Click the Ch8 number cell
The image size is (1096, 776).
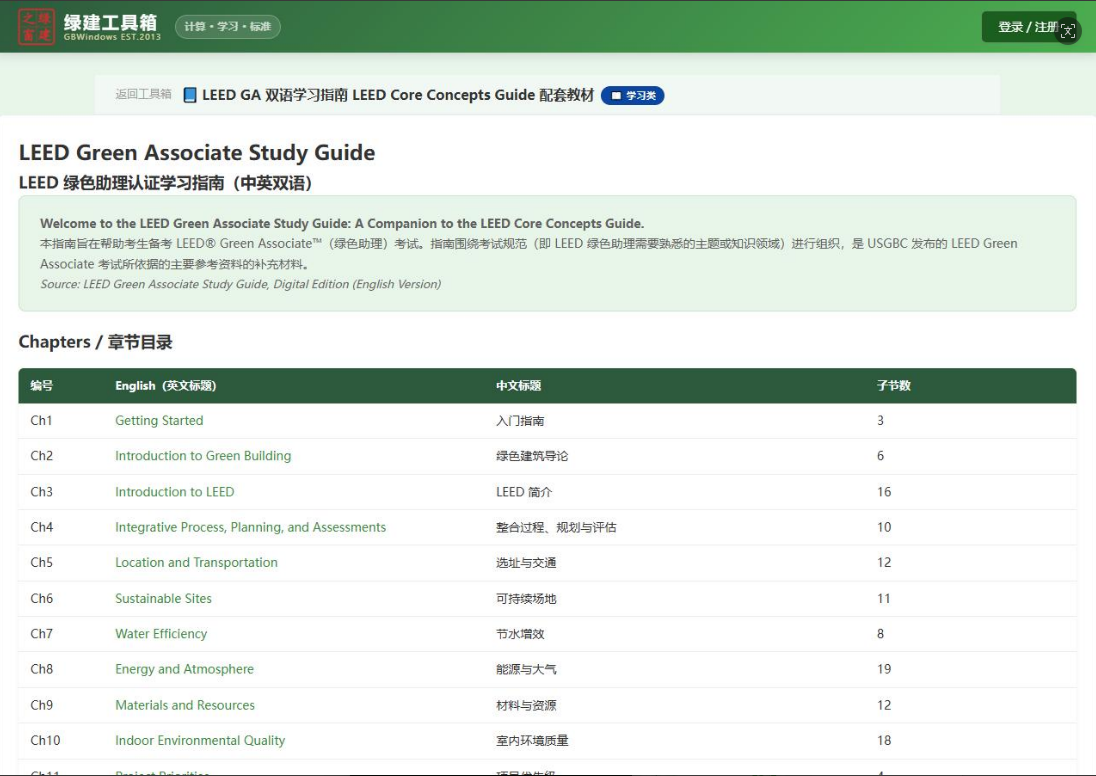coord(42,670)
